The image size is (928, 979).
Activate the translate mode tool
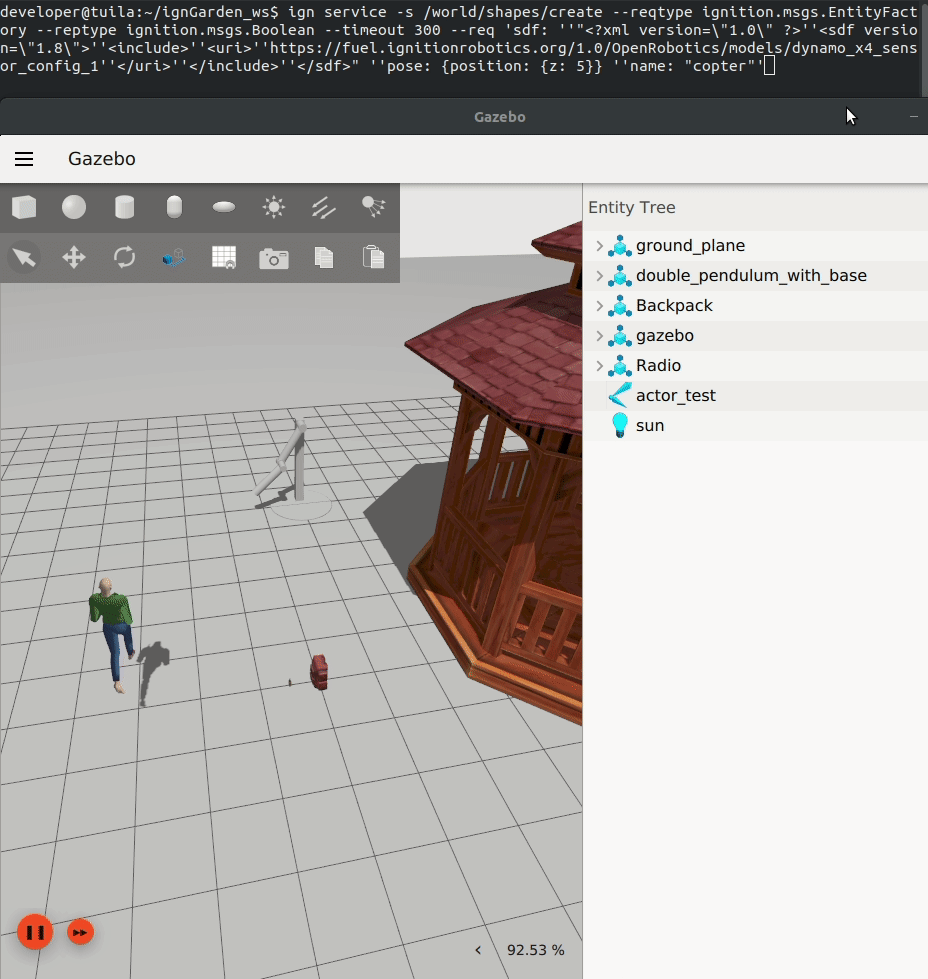(74, 257)
